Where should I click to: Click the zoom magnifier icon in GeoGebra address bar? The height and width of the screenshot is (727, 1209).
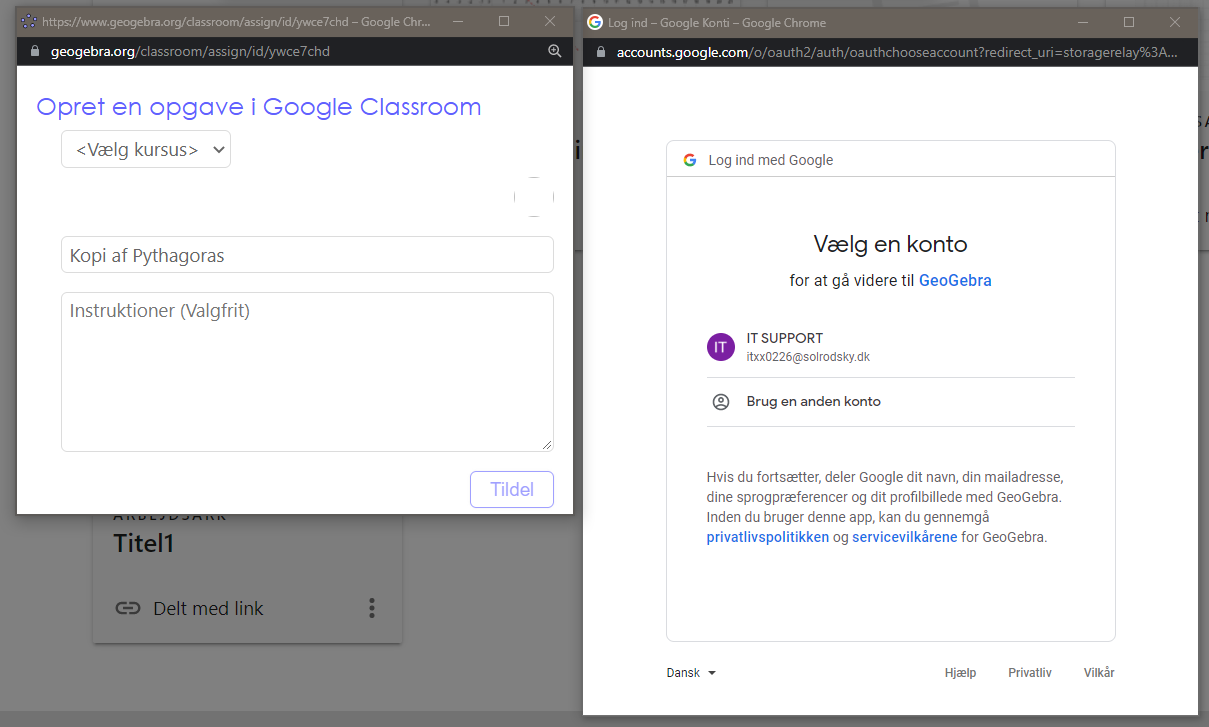(554, 51)
